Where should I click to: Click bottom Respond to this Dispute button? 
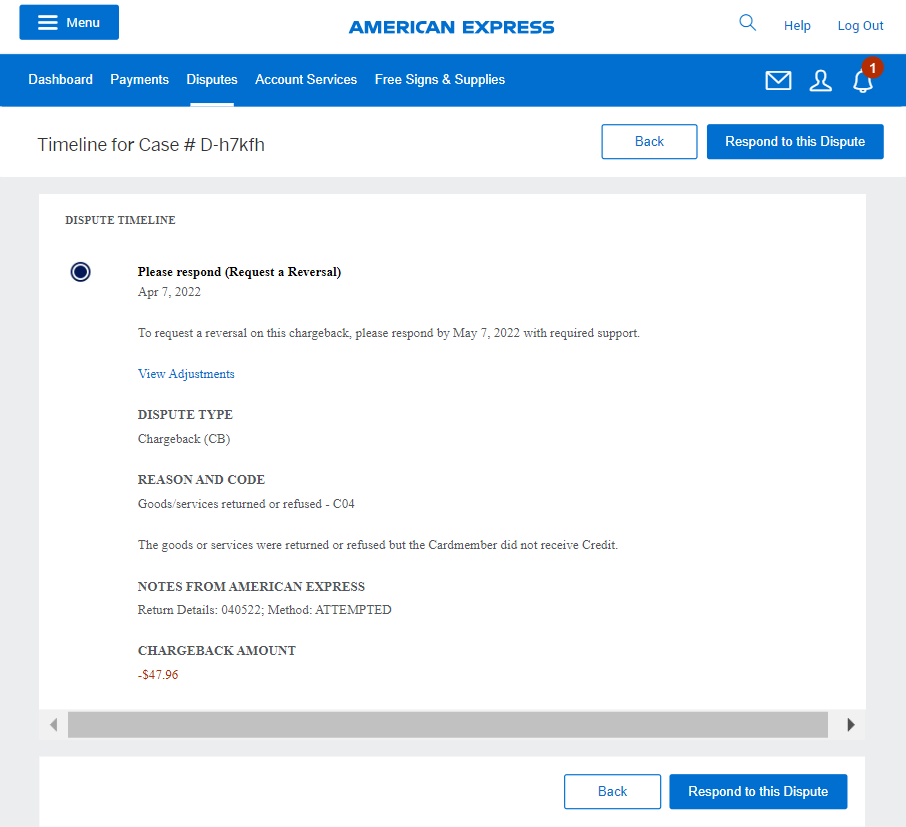[x=757, y=791]
